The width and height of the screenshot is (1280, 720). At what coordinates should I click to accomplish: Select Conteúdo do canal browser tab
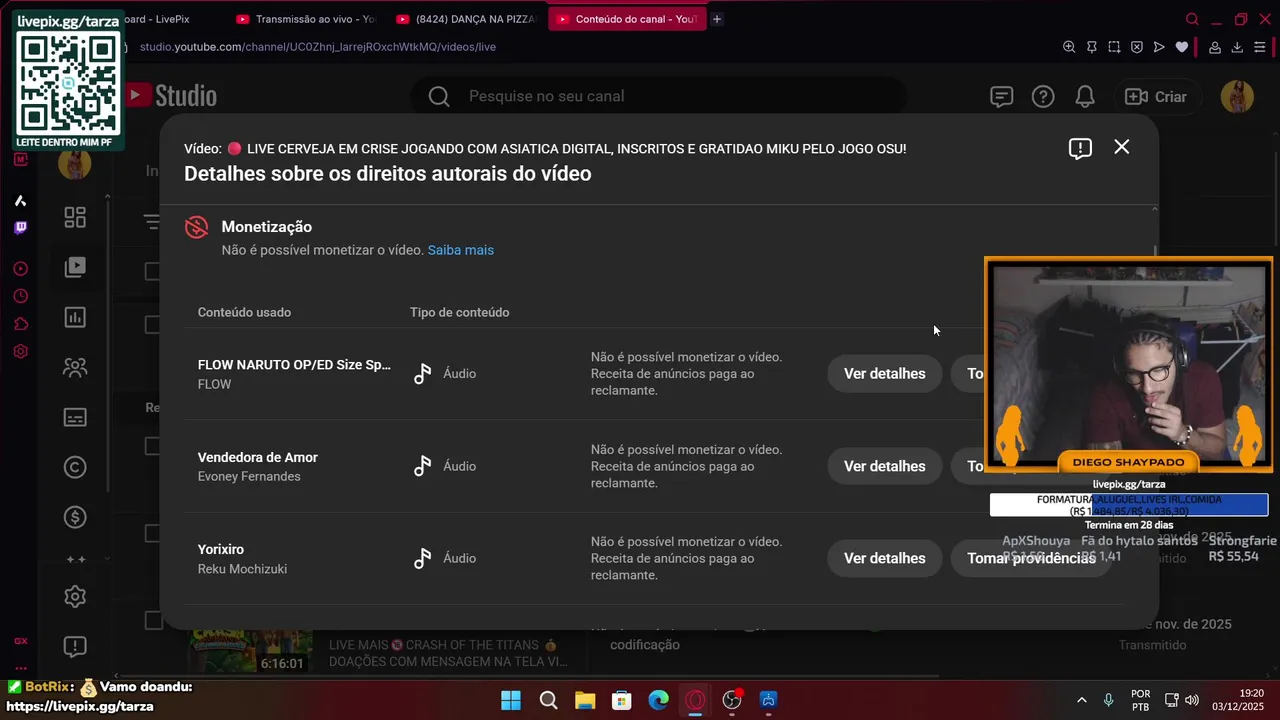click(627, 19)
